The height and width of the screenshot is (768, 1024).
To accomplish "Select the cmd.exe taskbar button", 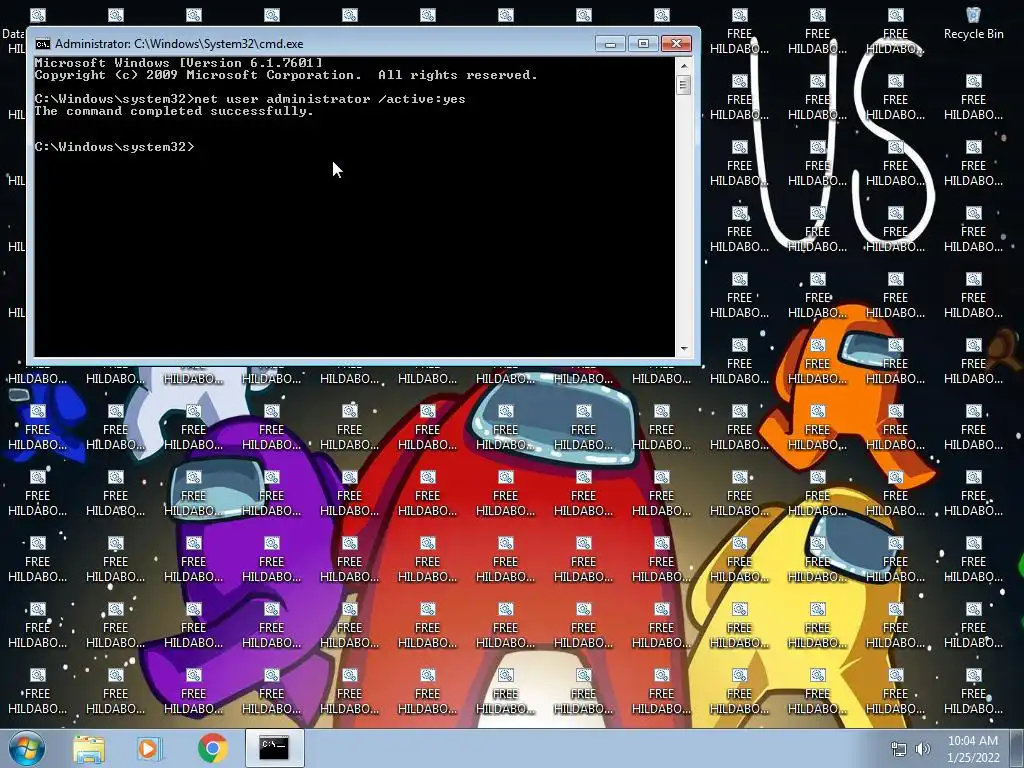I will click(x=274, y=748).
